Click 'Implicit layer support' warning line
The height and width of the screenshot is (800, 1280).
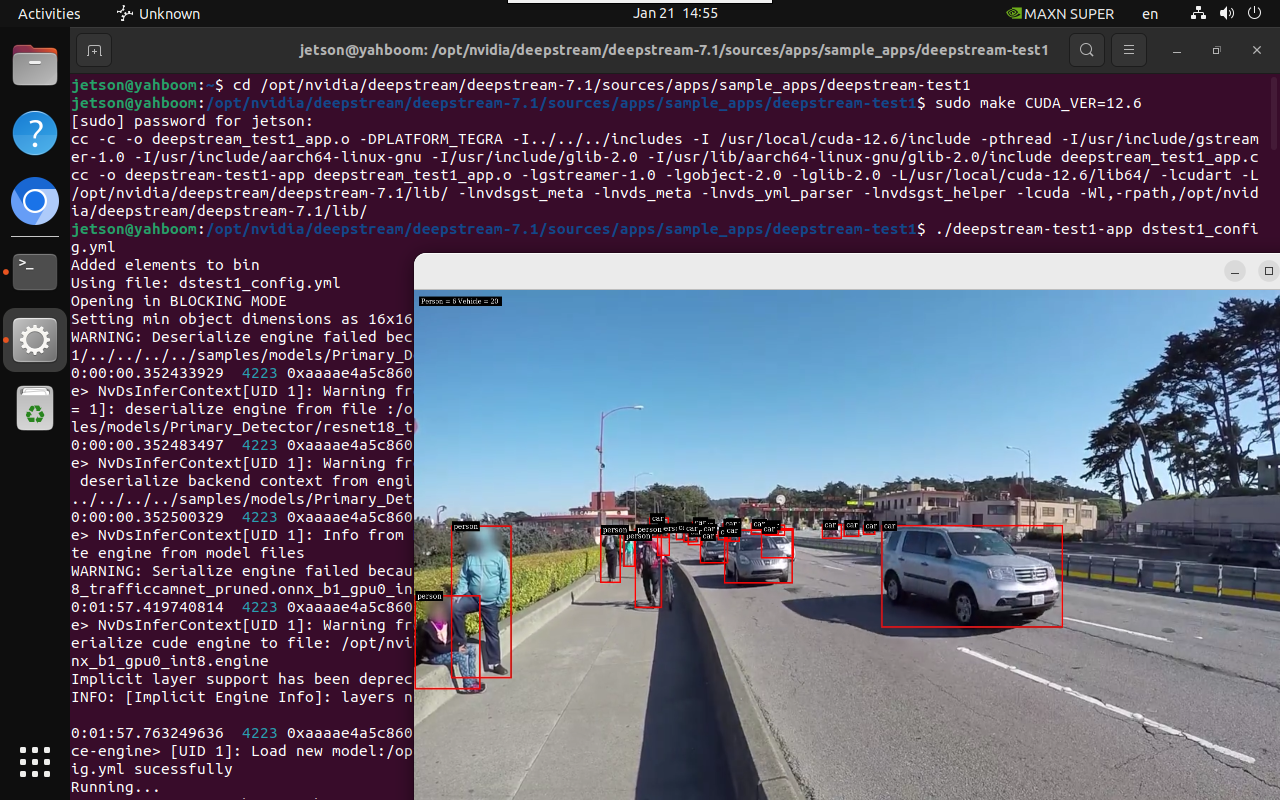[241, 679]
